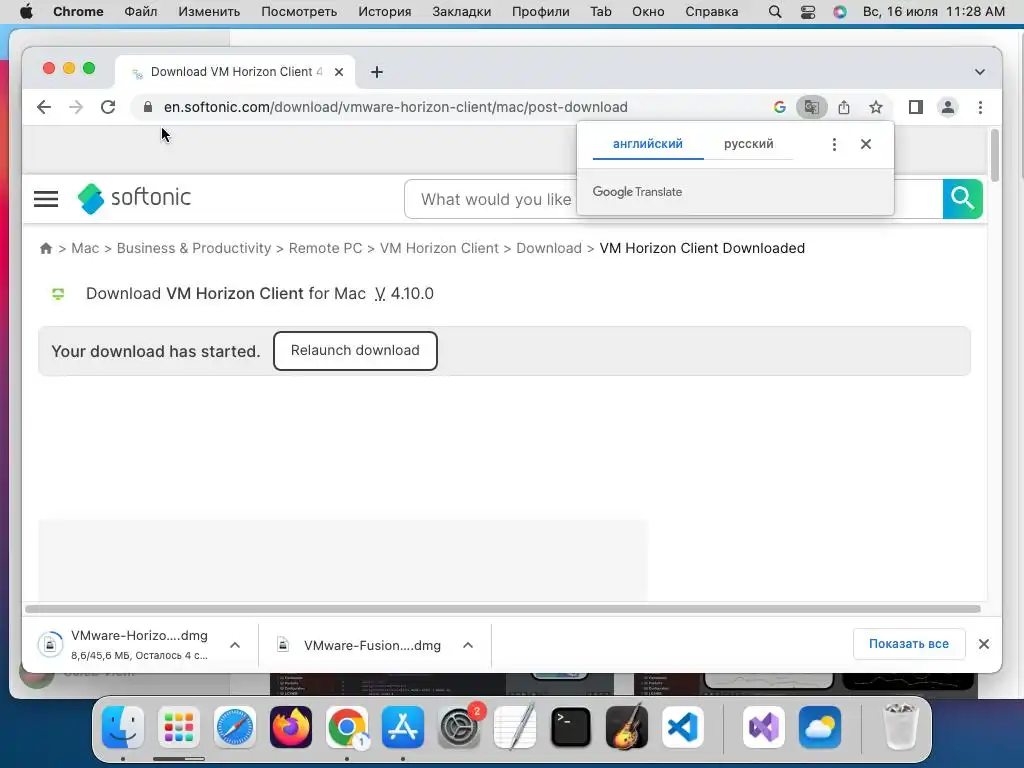Screen dimensions: 1024x768
Task: Open the Download breadcrumb link
Action: point(549,248)
